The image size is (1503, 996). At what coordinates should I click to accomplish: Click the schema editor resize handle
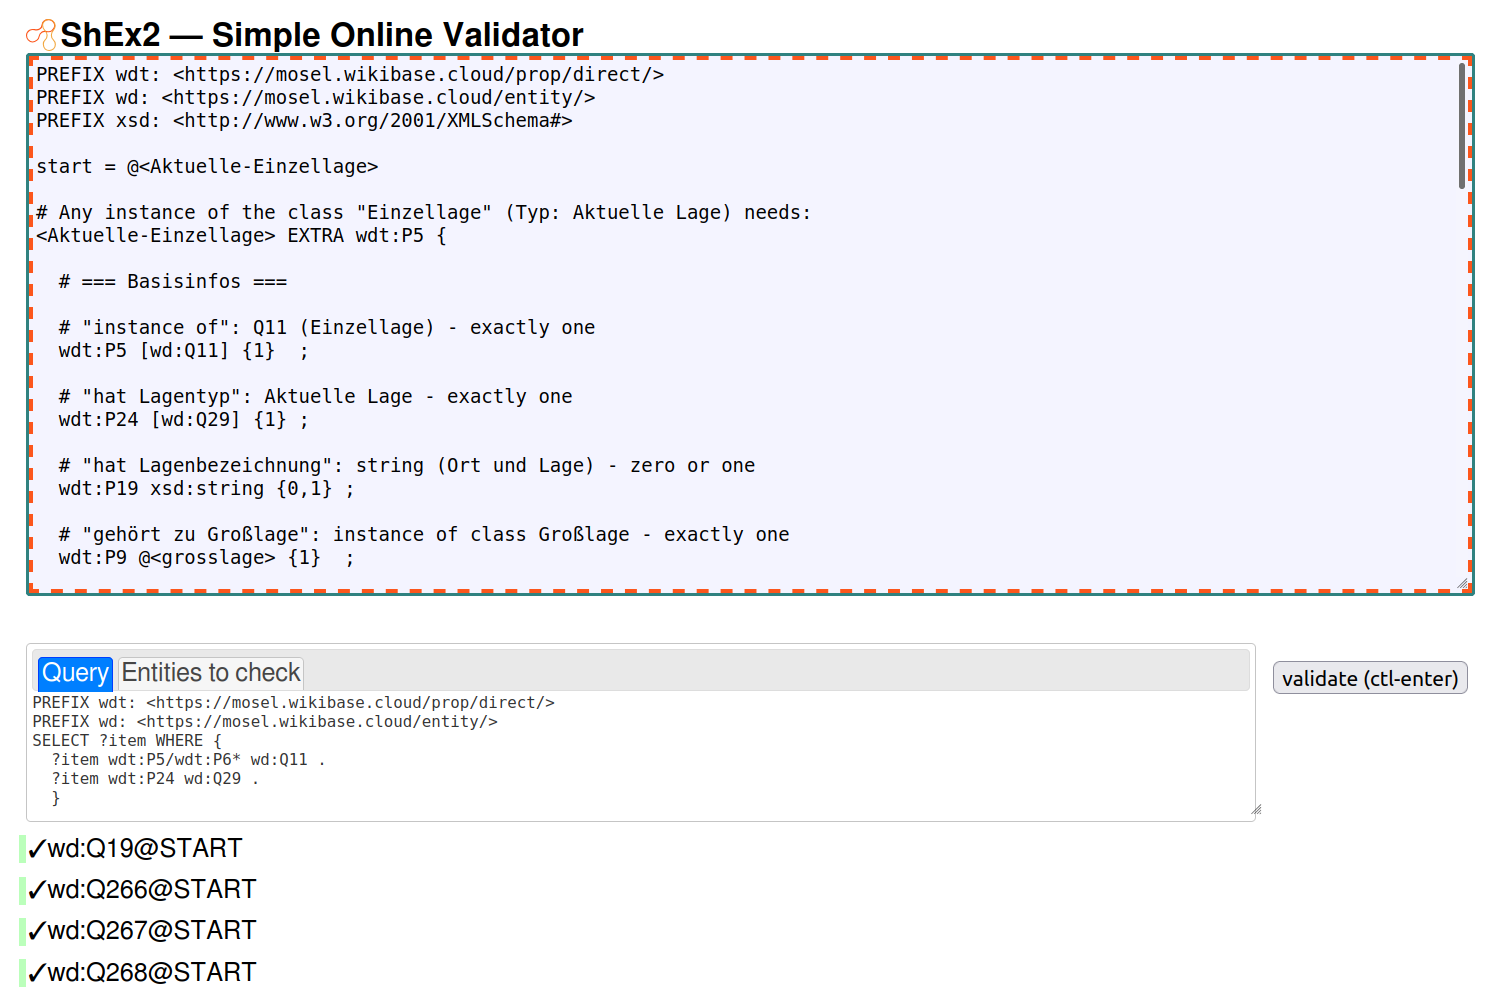coord(1462,583)
